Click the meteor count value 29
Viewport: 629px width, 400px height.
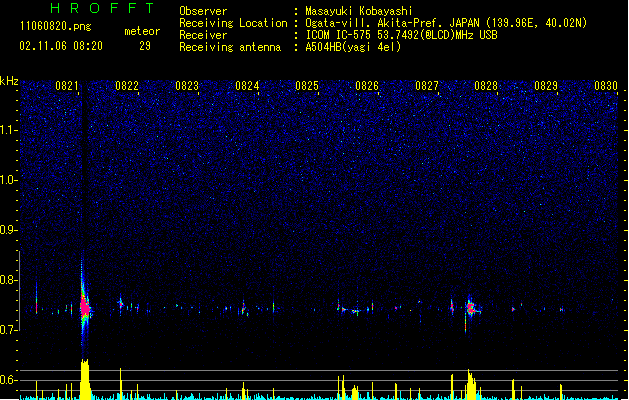[145, 46]
